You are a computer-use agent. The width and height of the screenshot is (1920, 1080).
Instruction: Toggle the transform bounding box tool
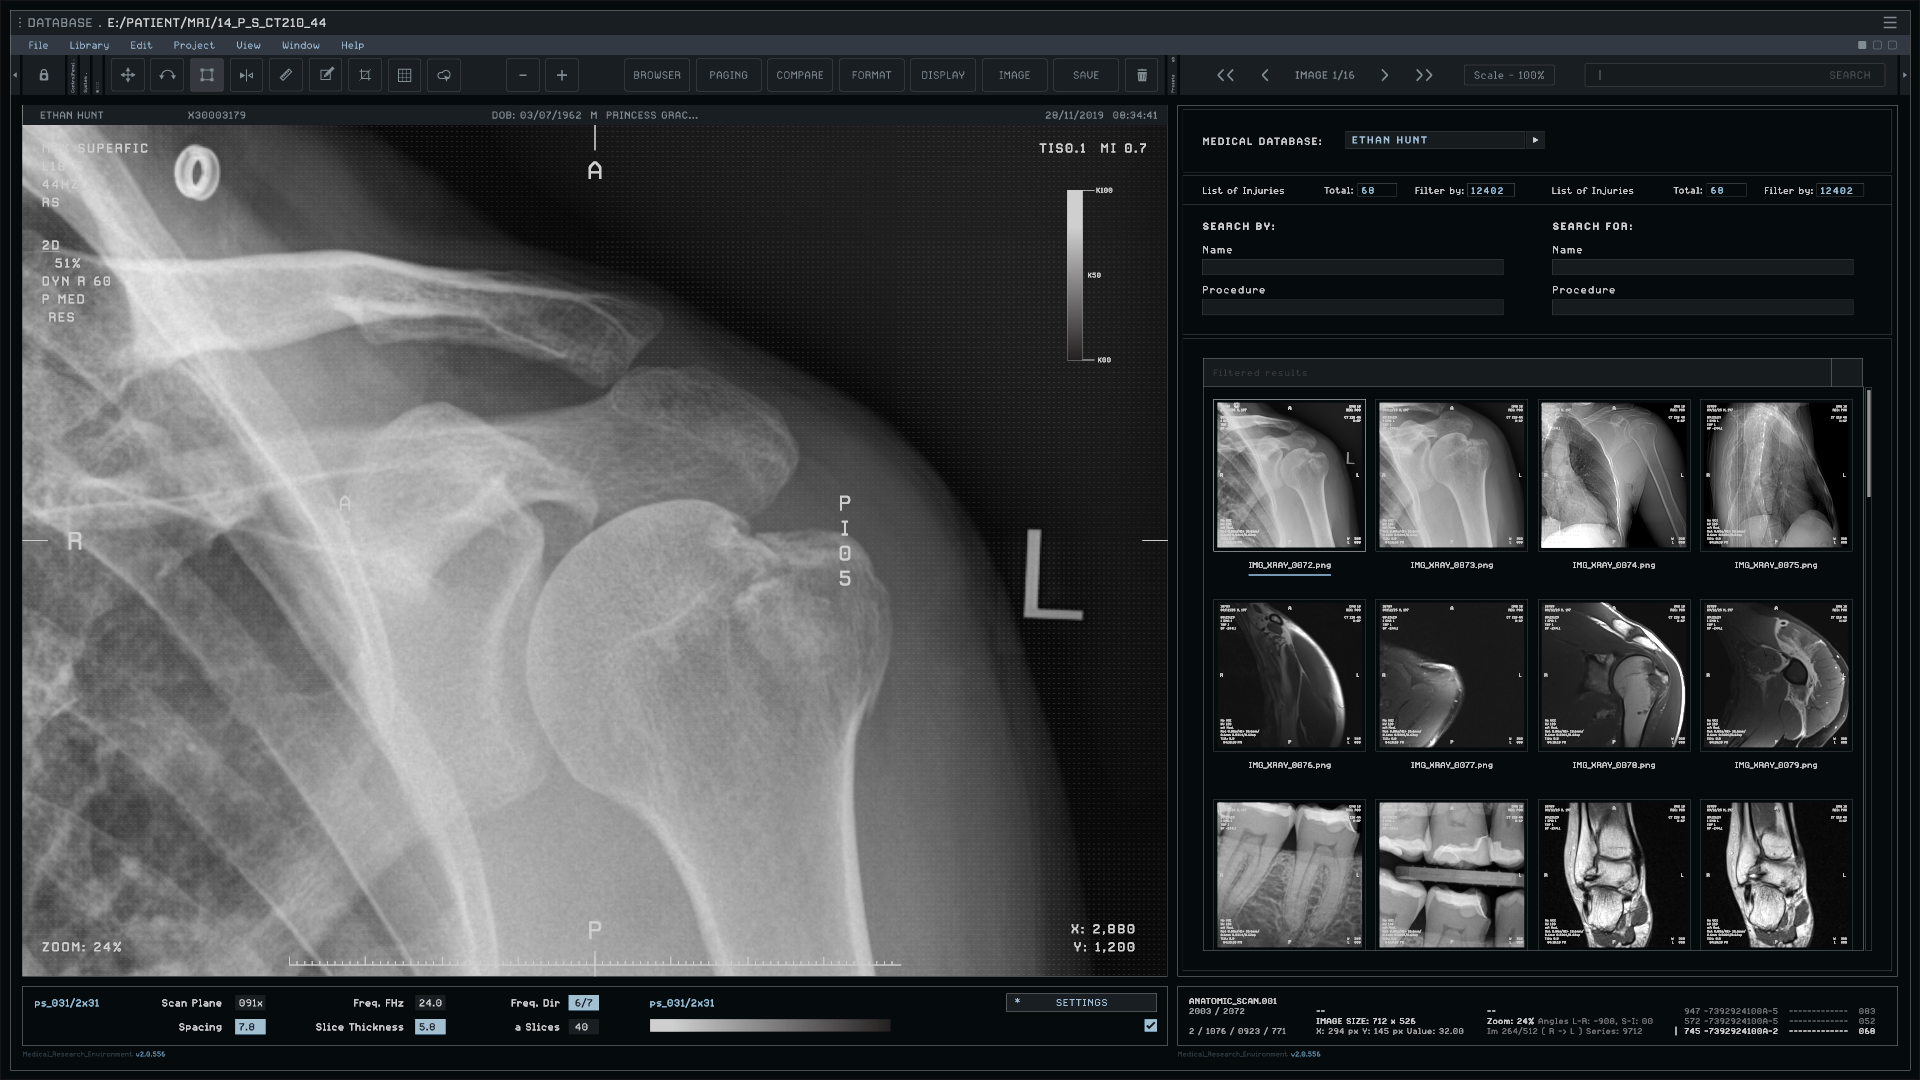click(x=207, y=75)
